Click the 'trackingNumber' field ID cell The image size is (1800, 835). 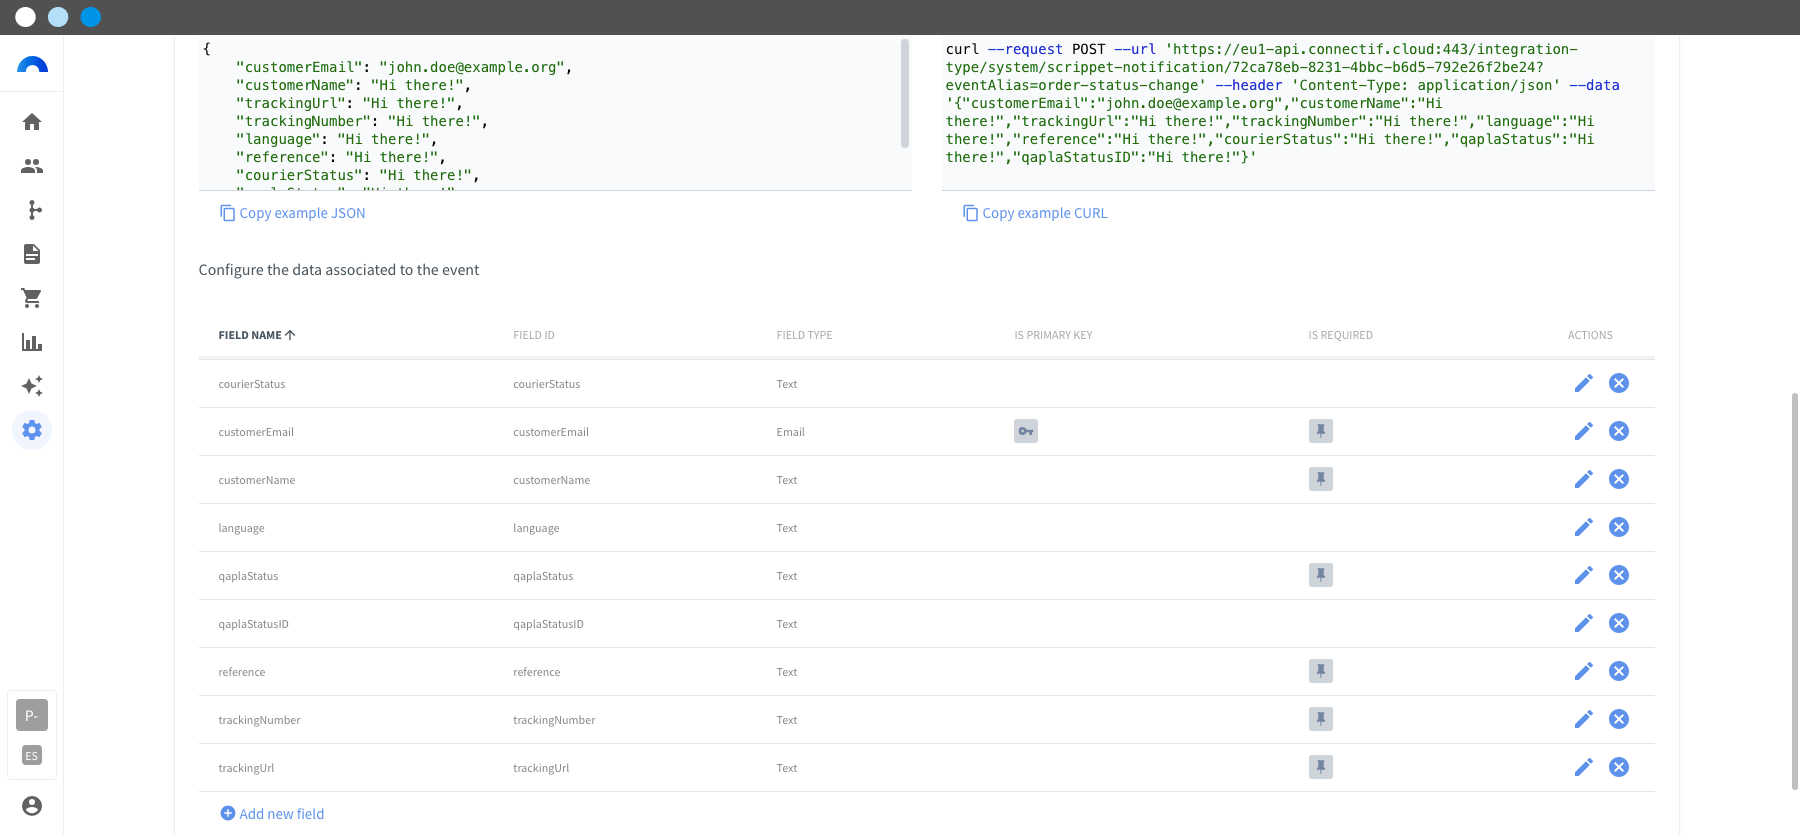[554, 720]
